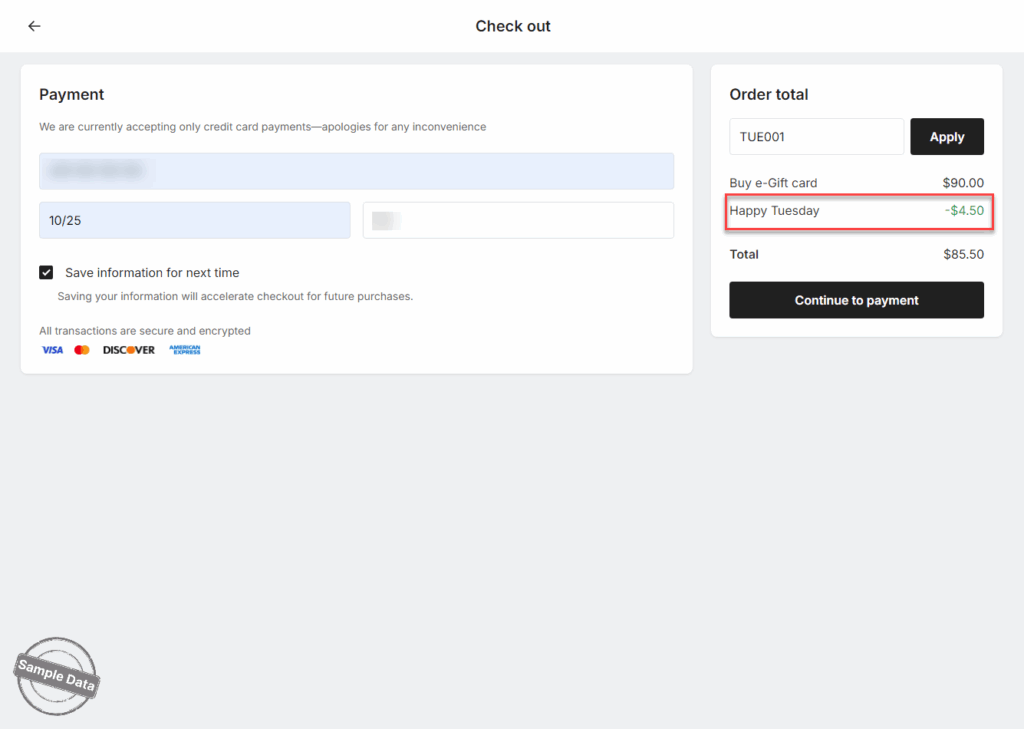The height and width of the screenshot is (729, 1024).
Task: Click the Sample Data stamp
Action: coord(57,678)
